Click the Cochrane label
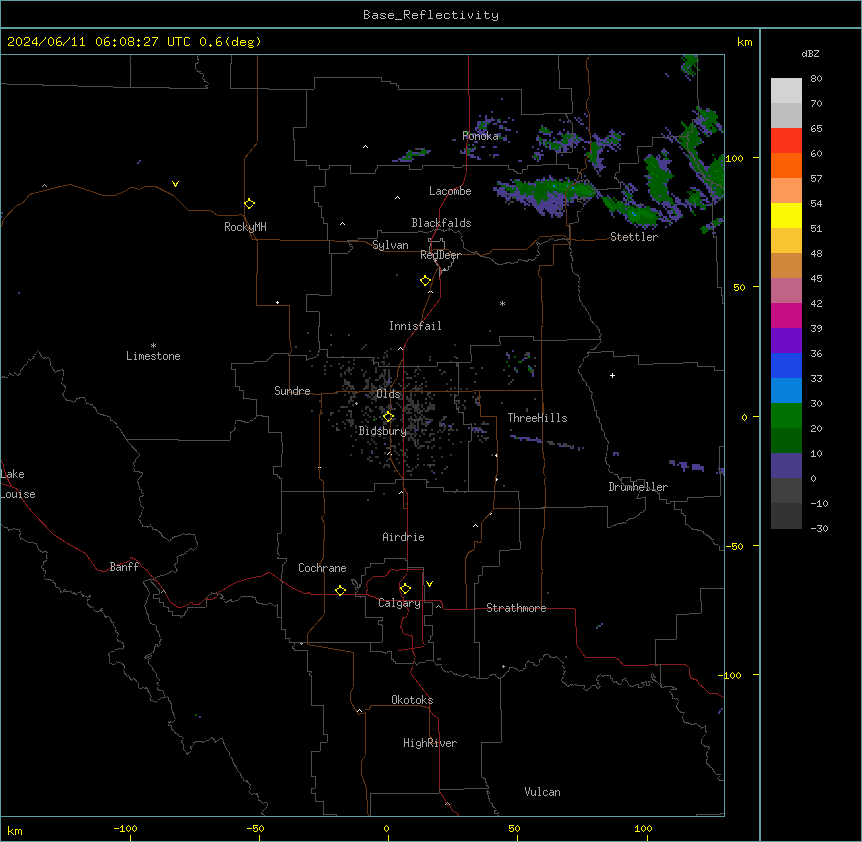This screenshot has width=862, height=842. point(322,568)
